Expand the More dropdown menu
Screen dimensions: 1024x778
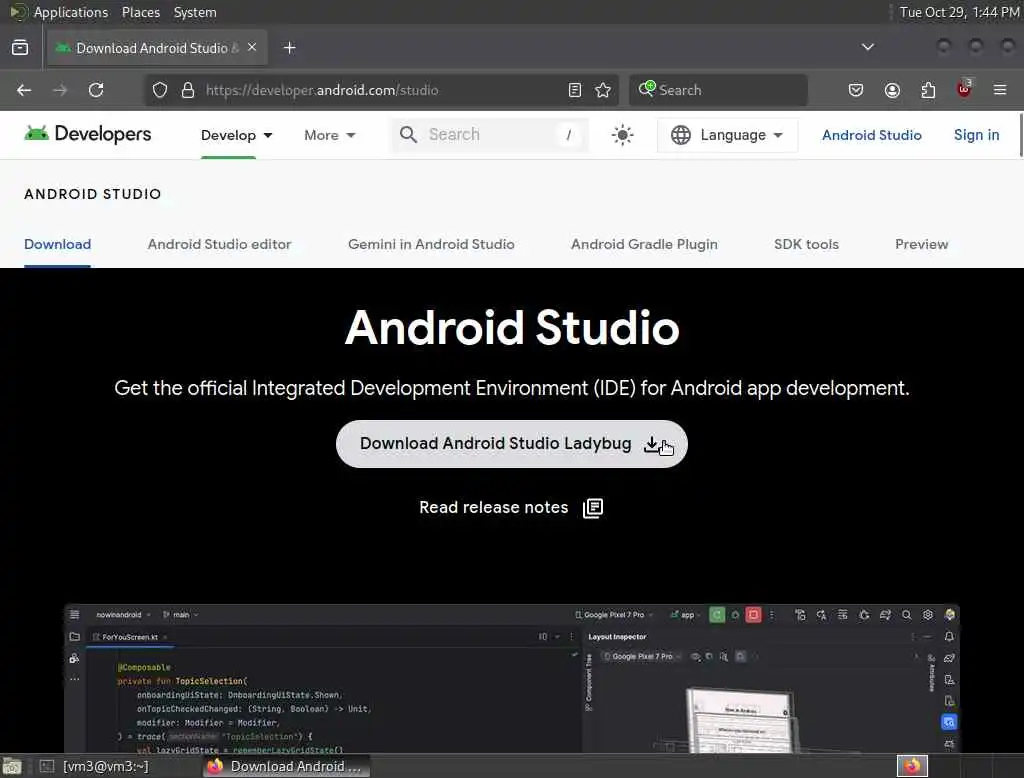tap(330, 135)
